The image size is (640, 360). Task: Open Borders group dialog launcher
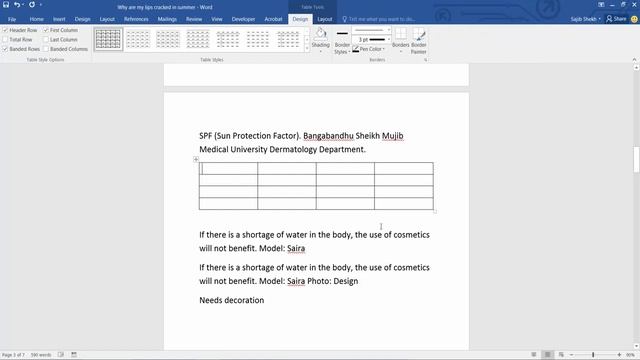[x=425, y=60]
